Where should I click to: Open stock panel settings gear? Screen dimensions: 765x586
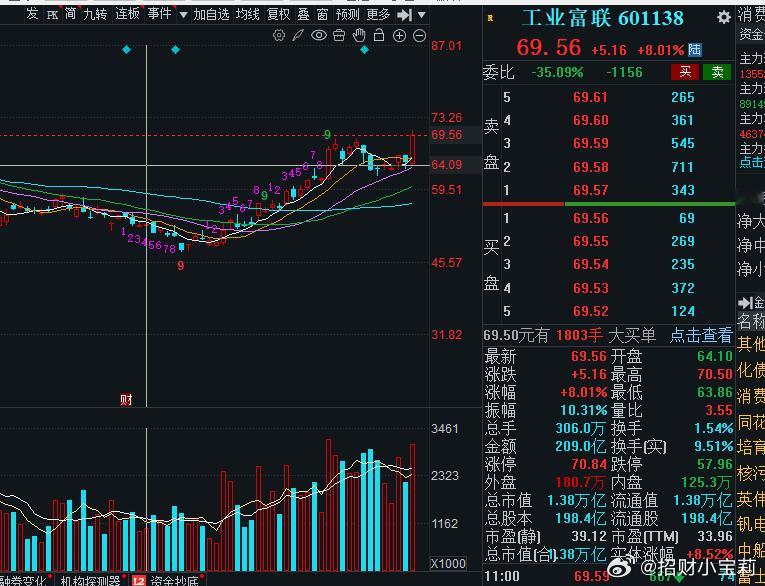(724, 18)
